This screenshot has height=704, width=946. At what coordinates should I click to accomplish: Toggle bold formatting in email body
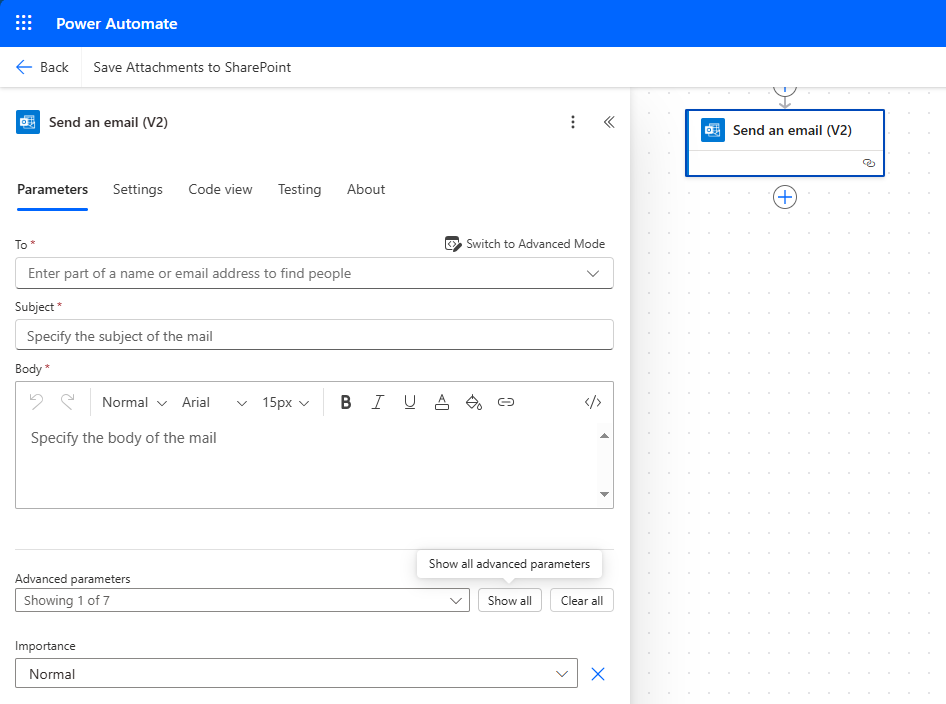(x=345, y=401)
